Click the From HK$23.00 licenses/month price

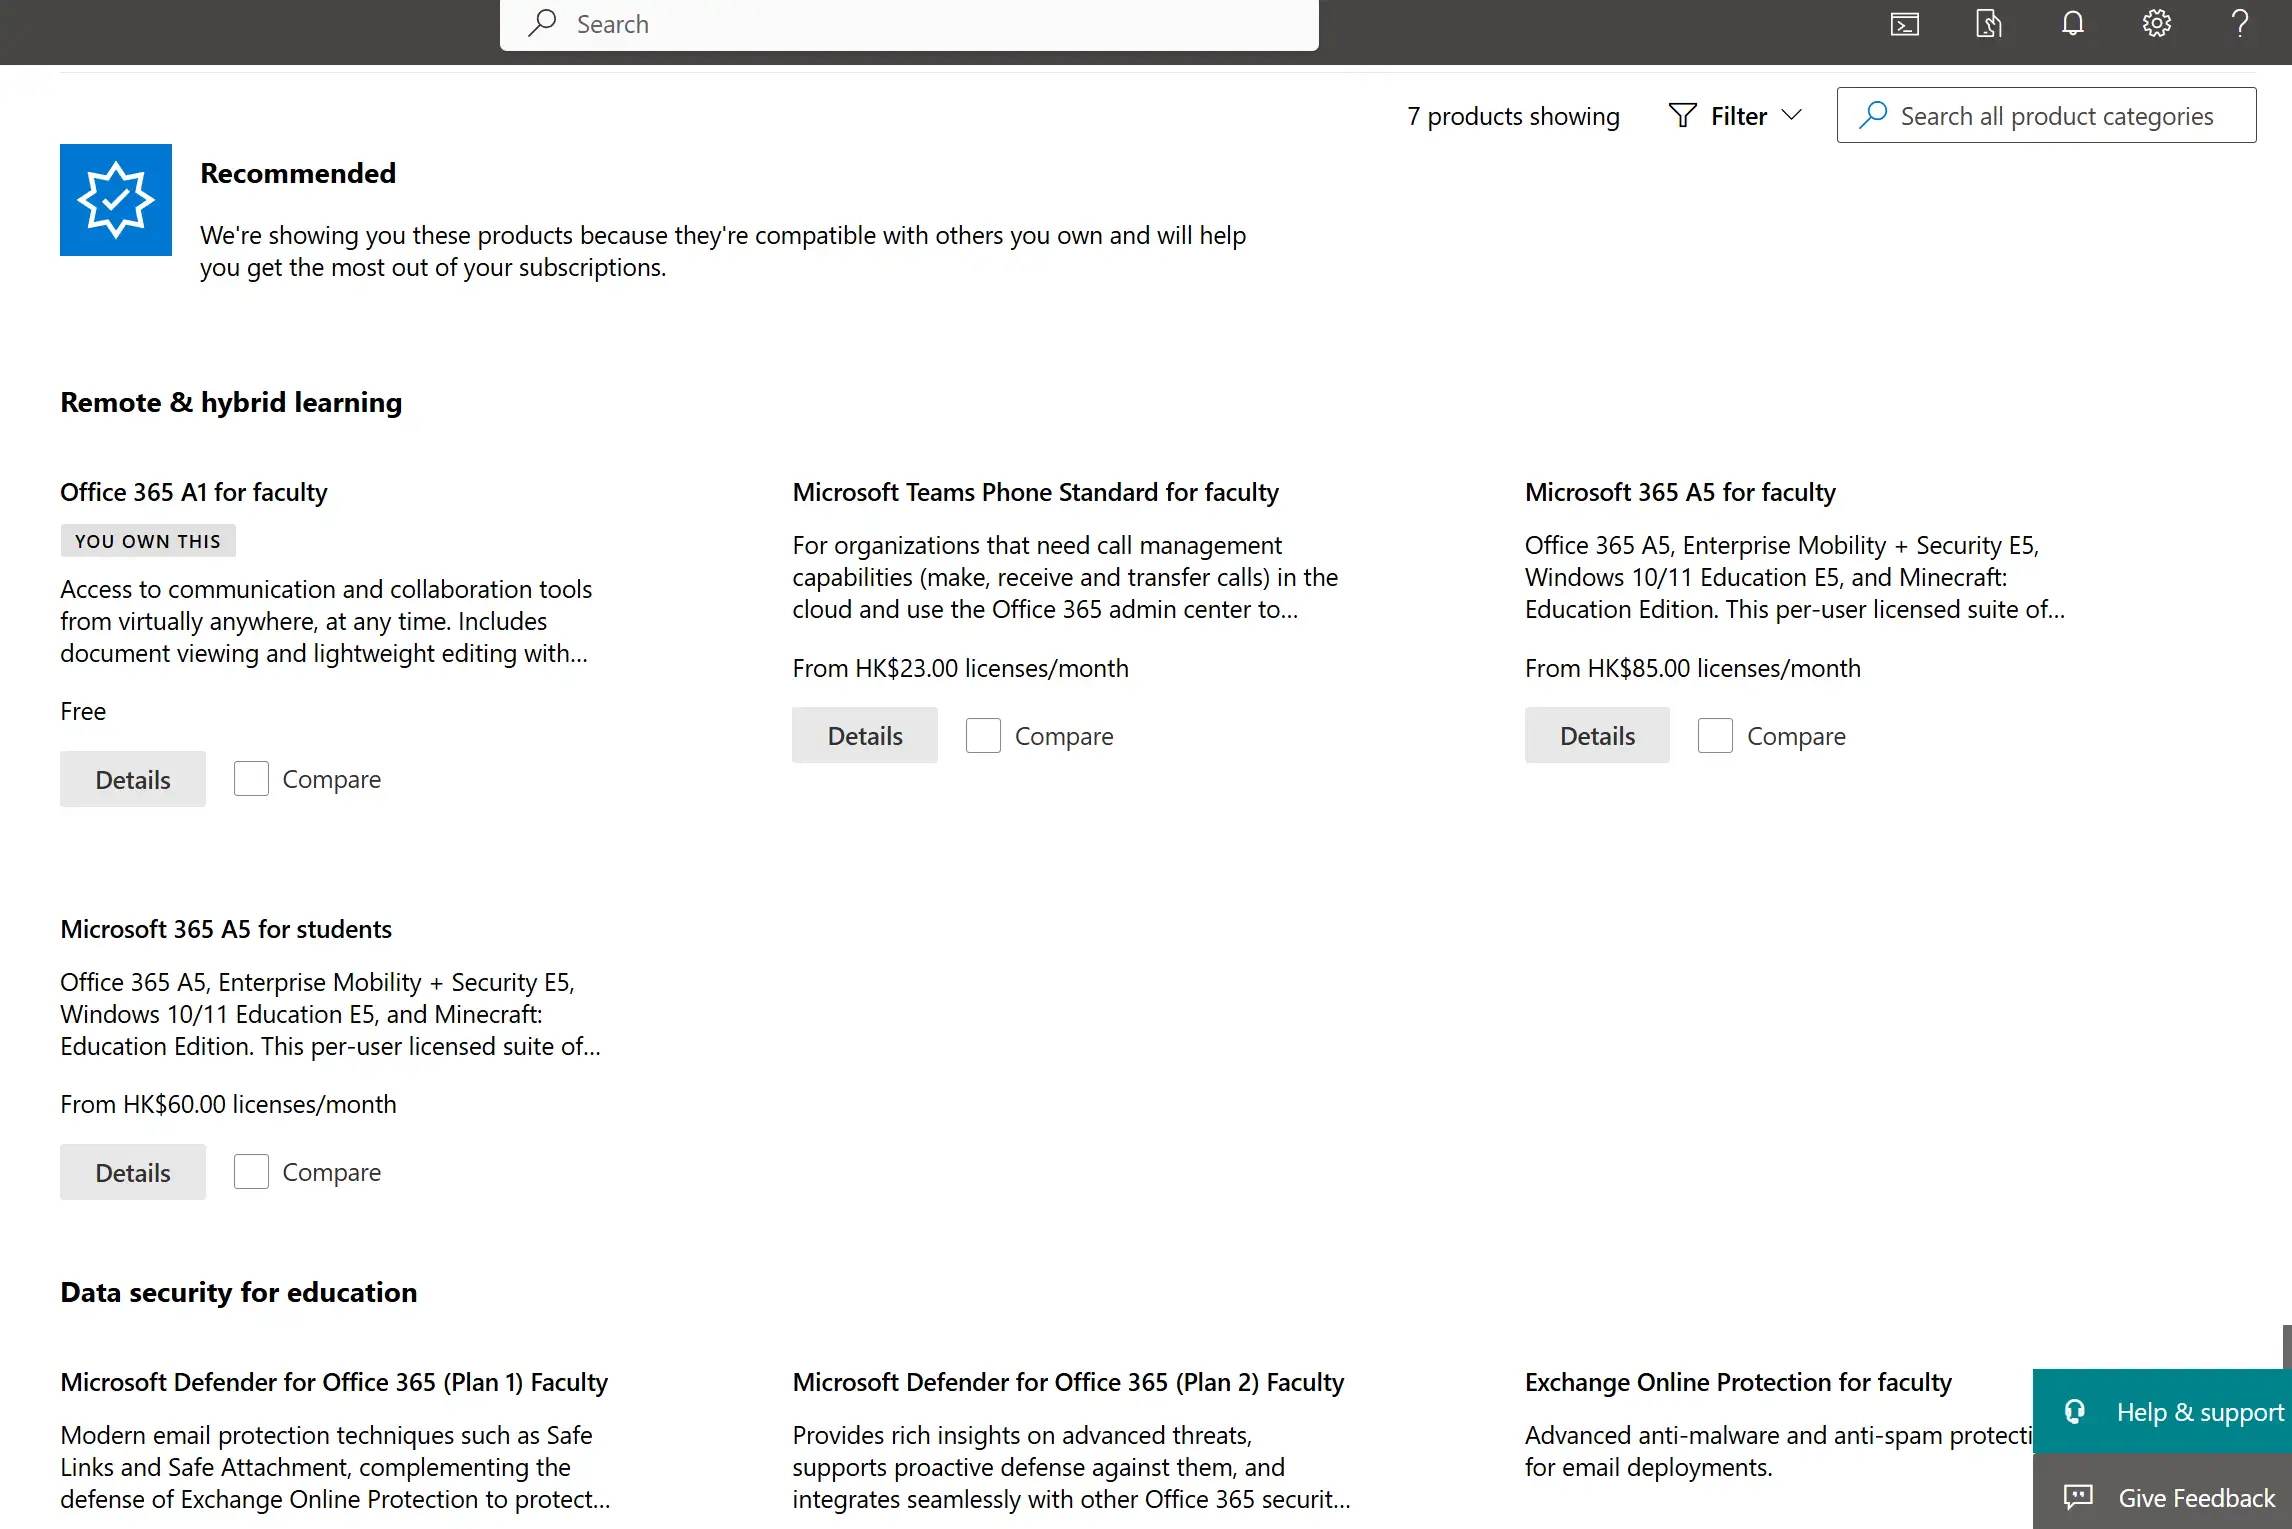(x=960, y=668)
